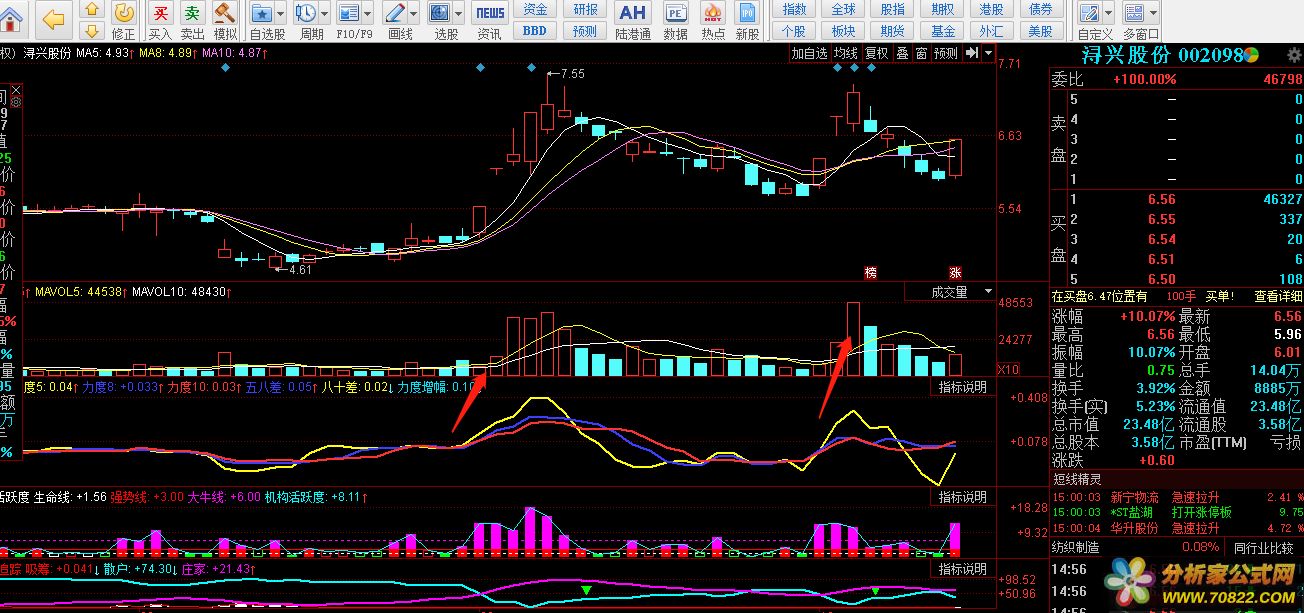This screenshot has height=613, width=1304.
Task: Select the 港股 market category
Action: click(991, 9)
